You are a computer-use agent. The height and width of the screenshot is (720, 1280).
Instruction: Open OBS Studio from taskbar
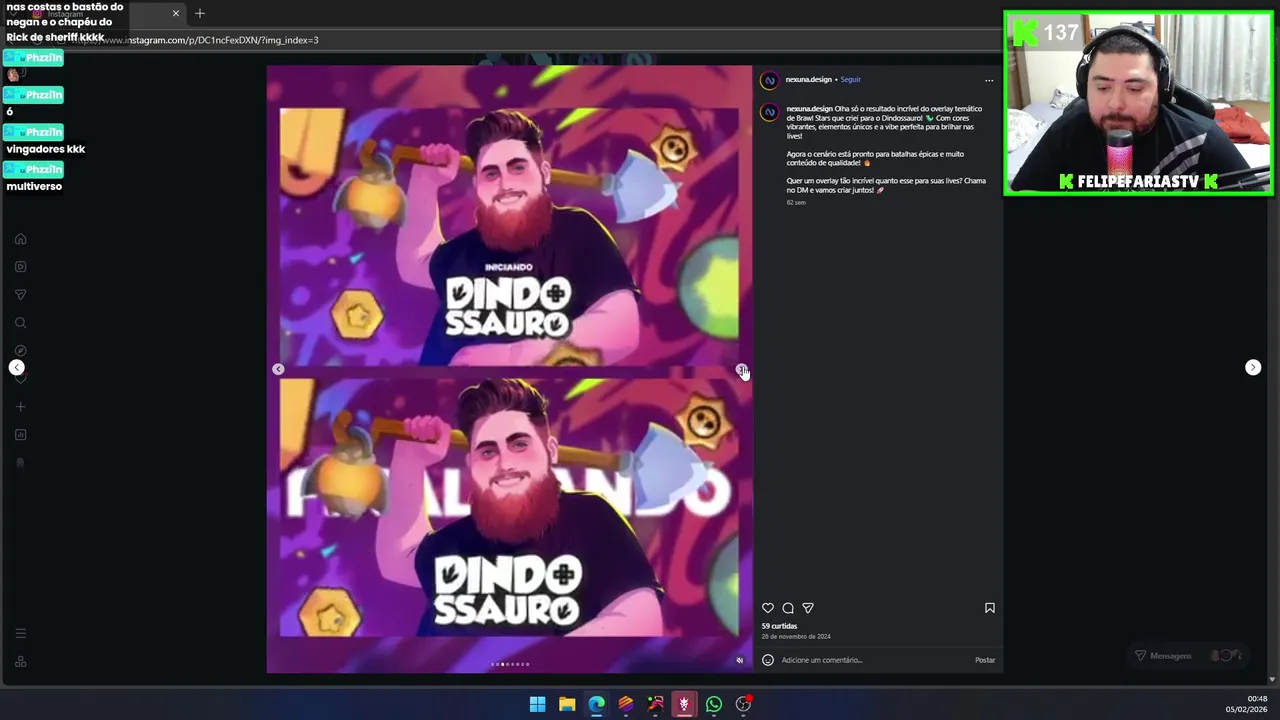tap(743, 704)
